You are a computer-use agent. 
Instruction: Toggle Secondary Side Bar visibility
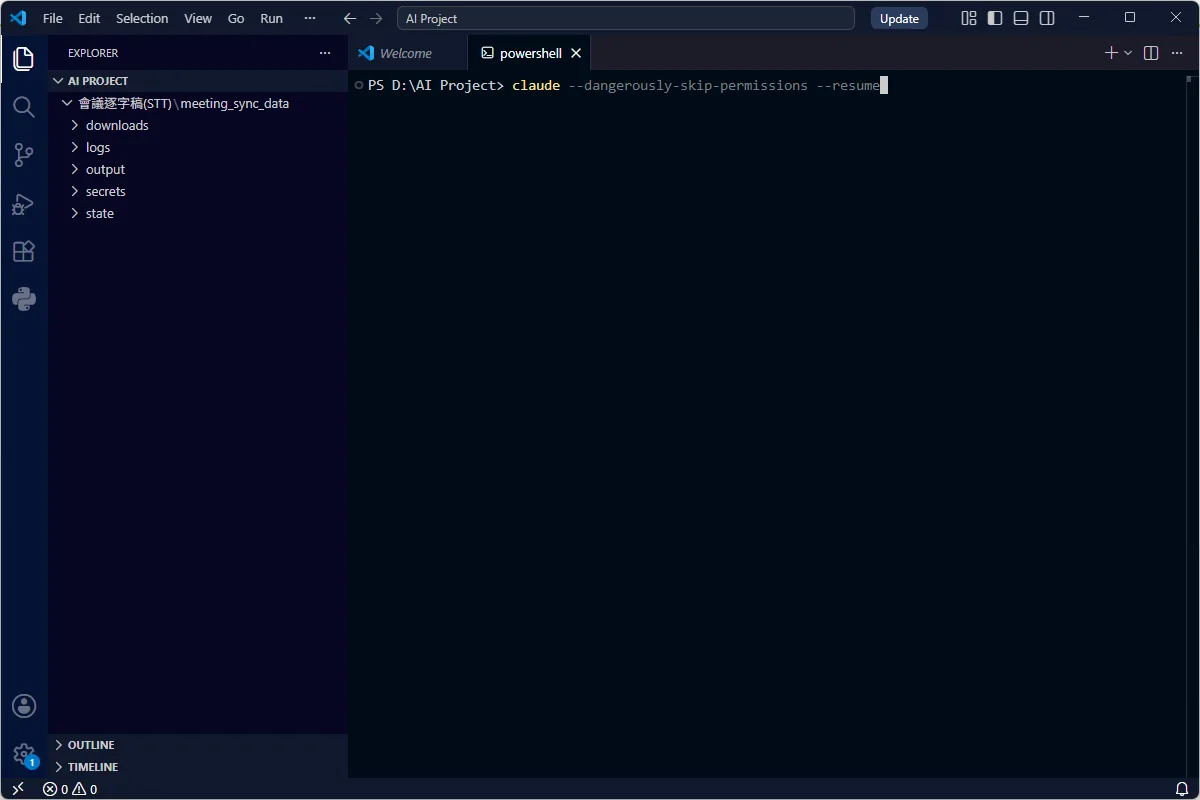[x=1047, y=18]
